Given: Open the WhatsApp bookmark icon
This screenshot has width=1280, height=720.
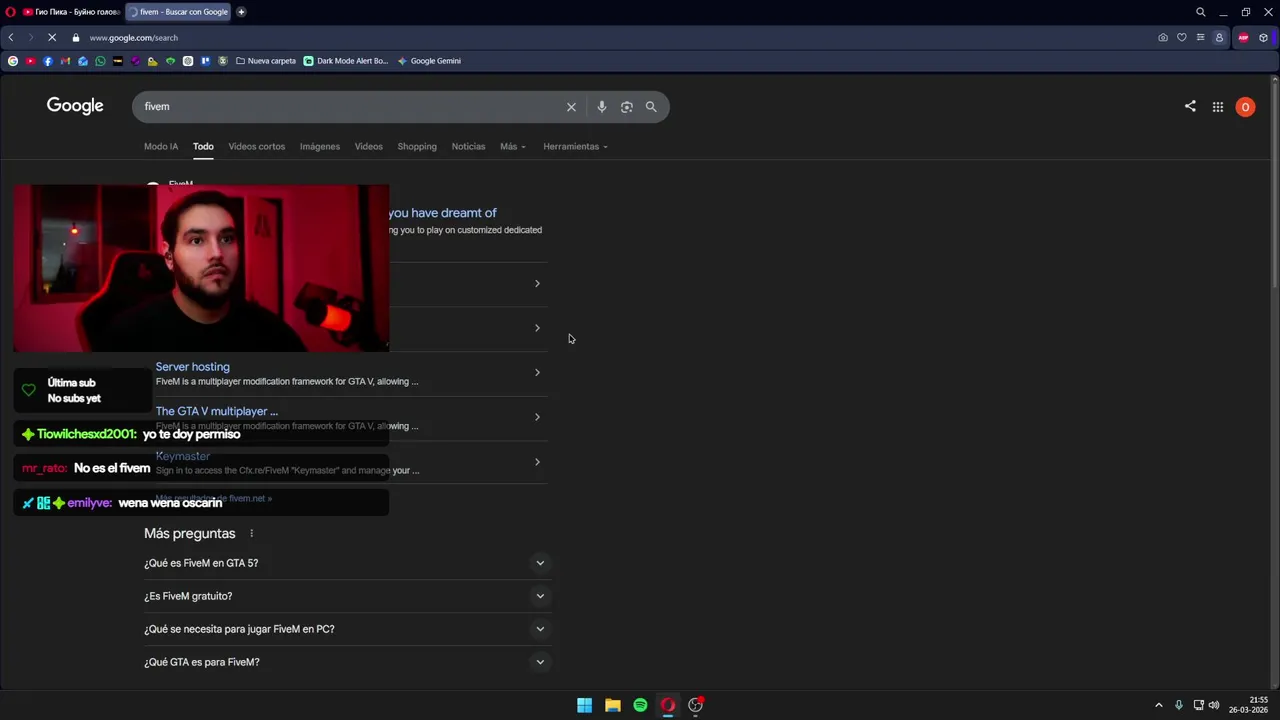Looking at the screenshot, I should coord(100,61).
